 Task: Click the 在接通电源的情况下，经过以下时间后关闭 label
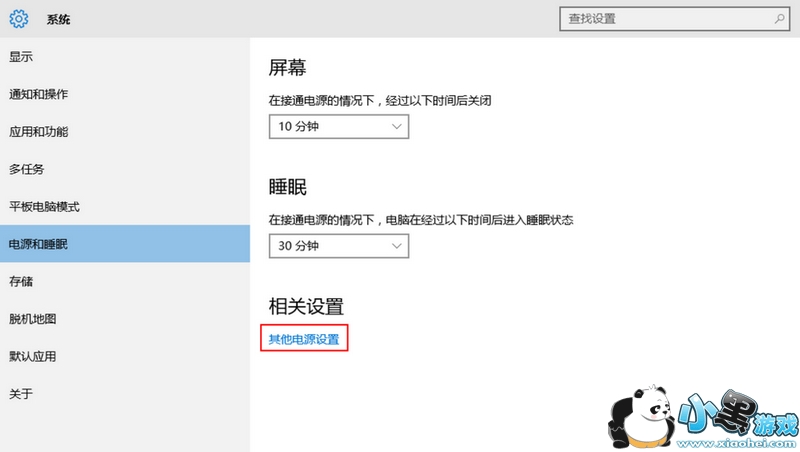380,101
